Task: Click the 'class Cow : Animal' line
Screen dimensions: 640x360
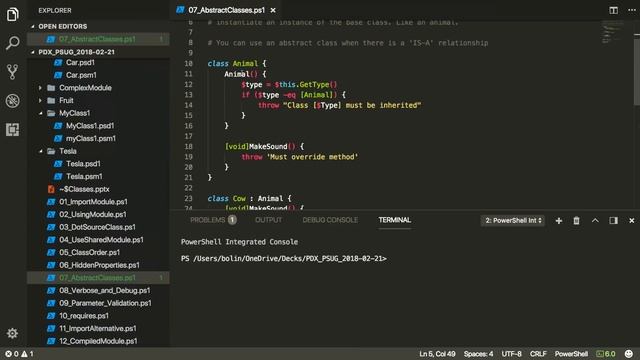Action: click(x=249, y=198)
